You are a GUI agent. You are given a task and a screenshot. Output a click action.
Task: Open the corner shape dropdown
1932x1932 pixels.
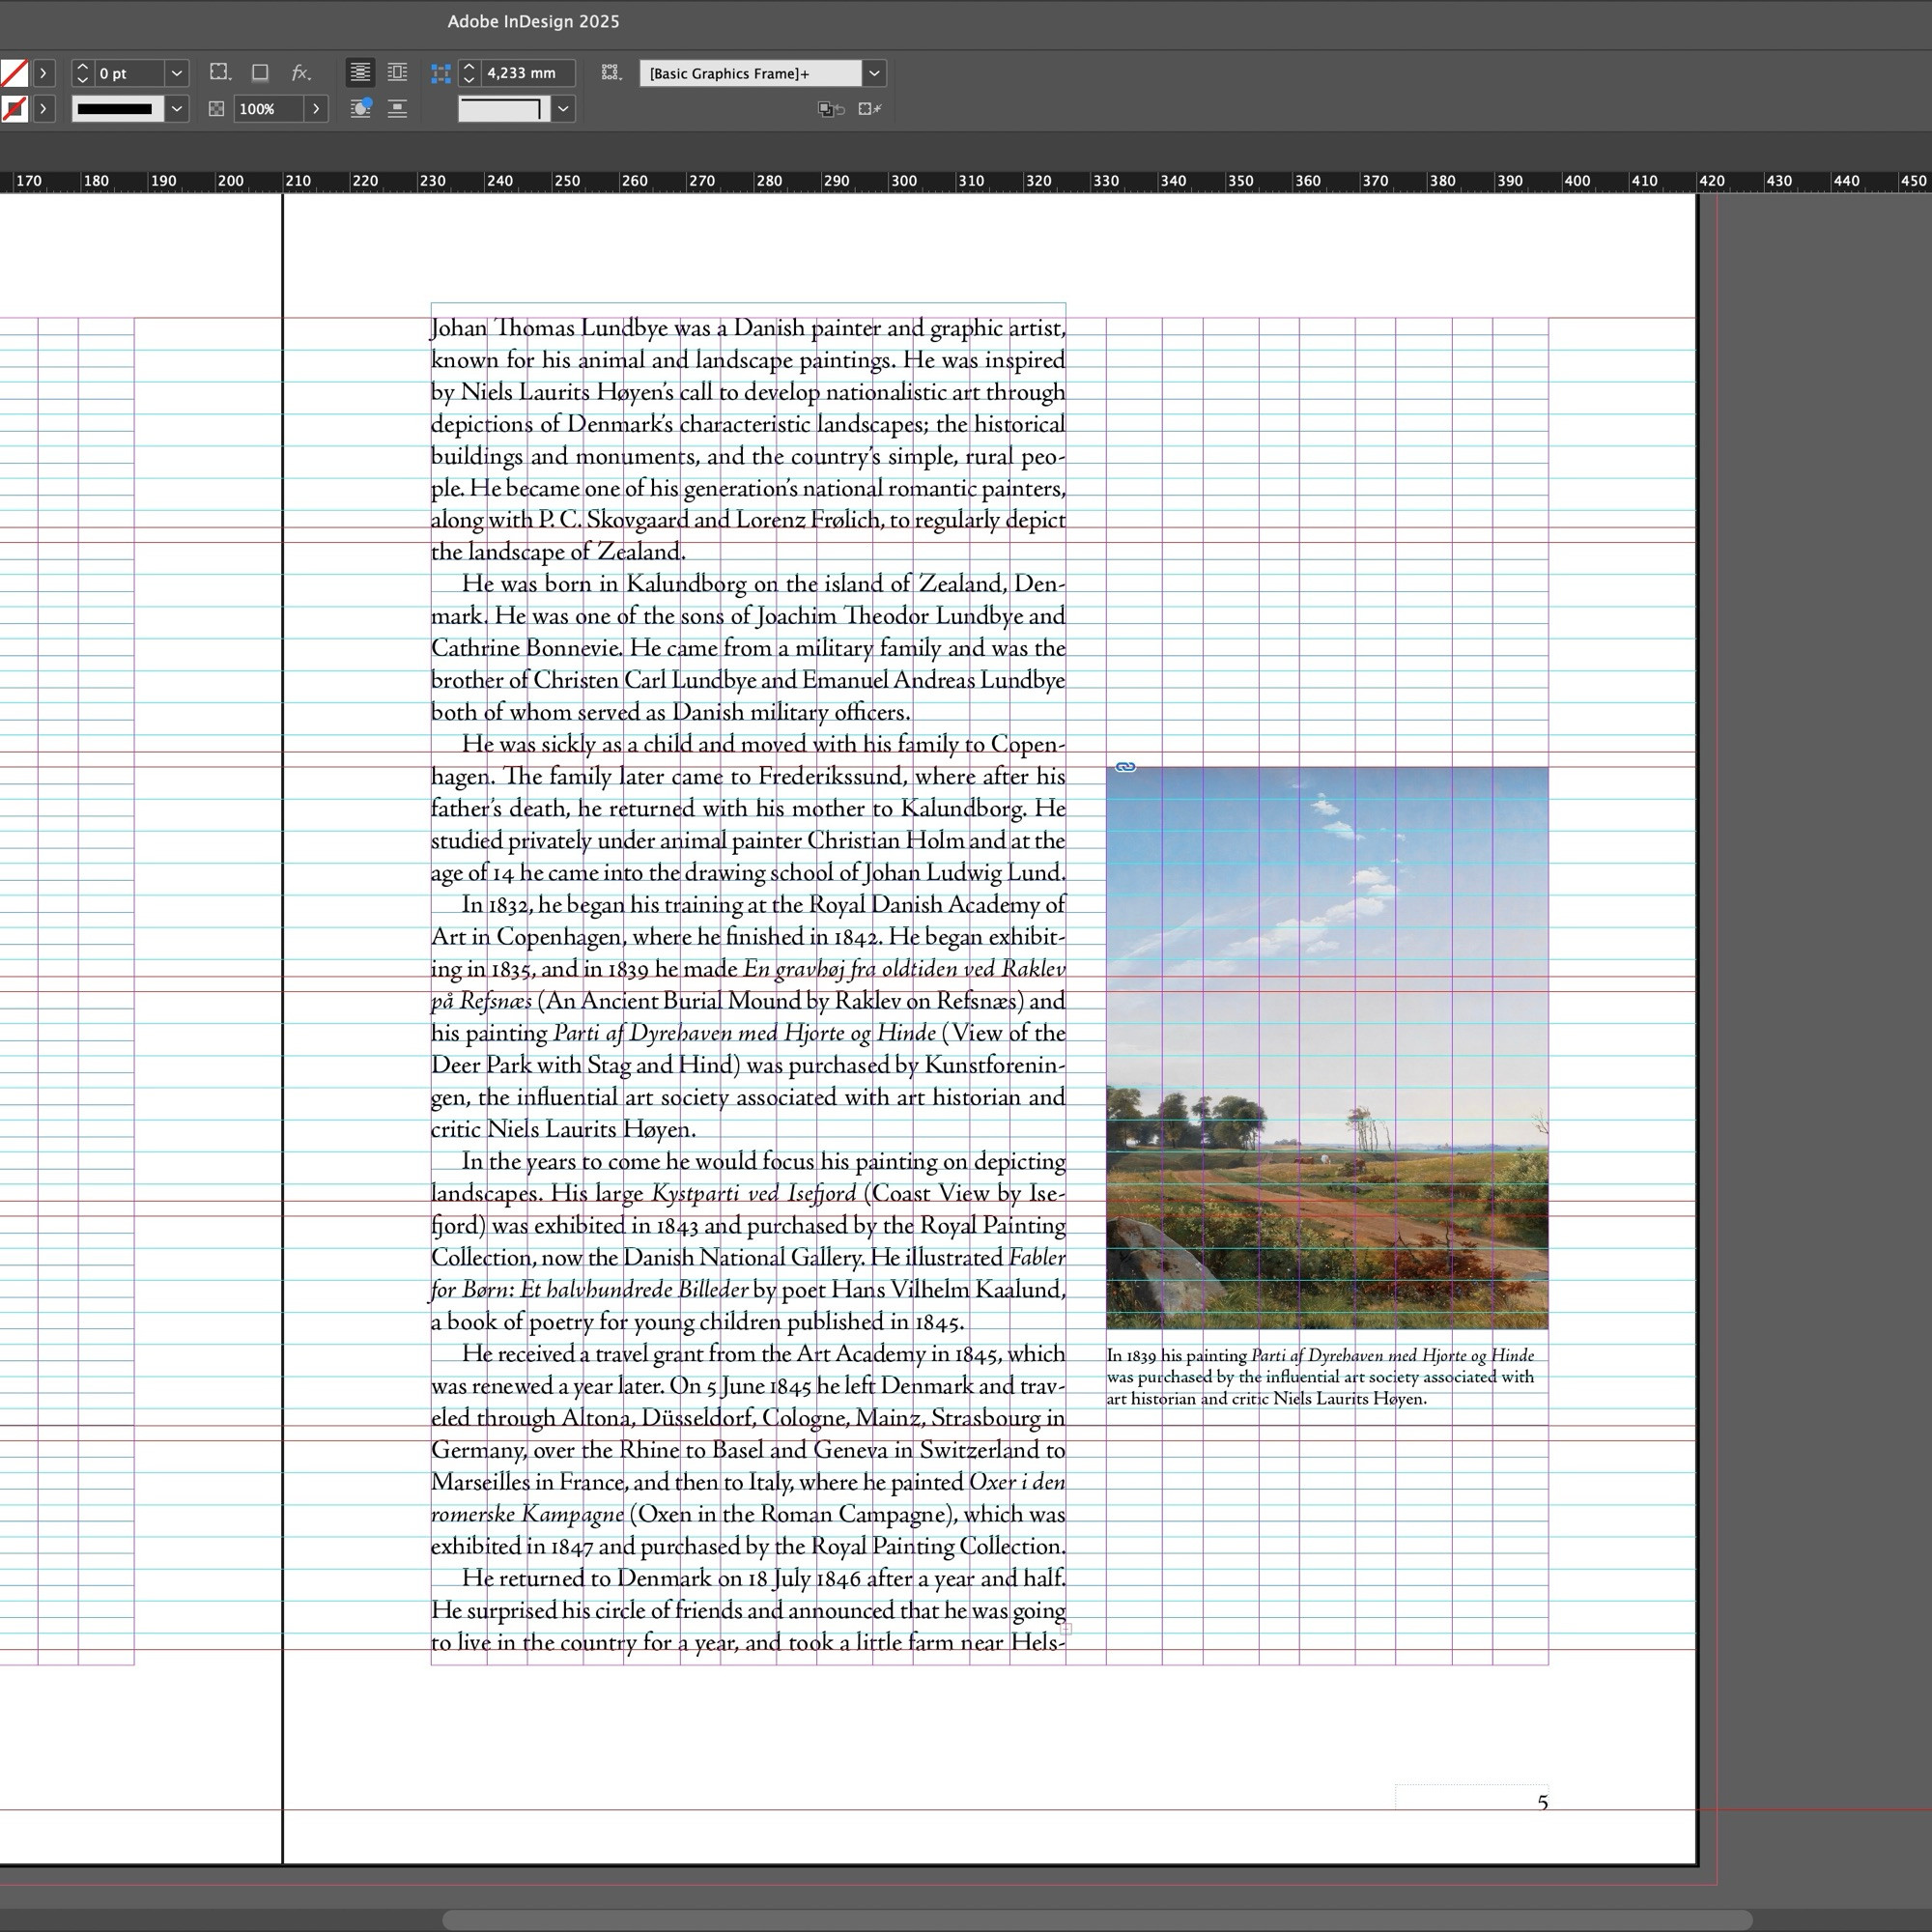(x=564, y=109)
